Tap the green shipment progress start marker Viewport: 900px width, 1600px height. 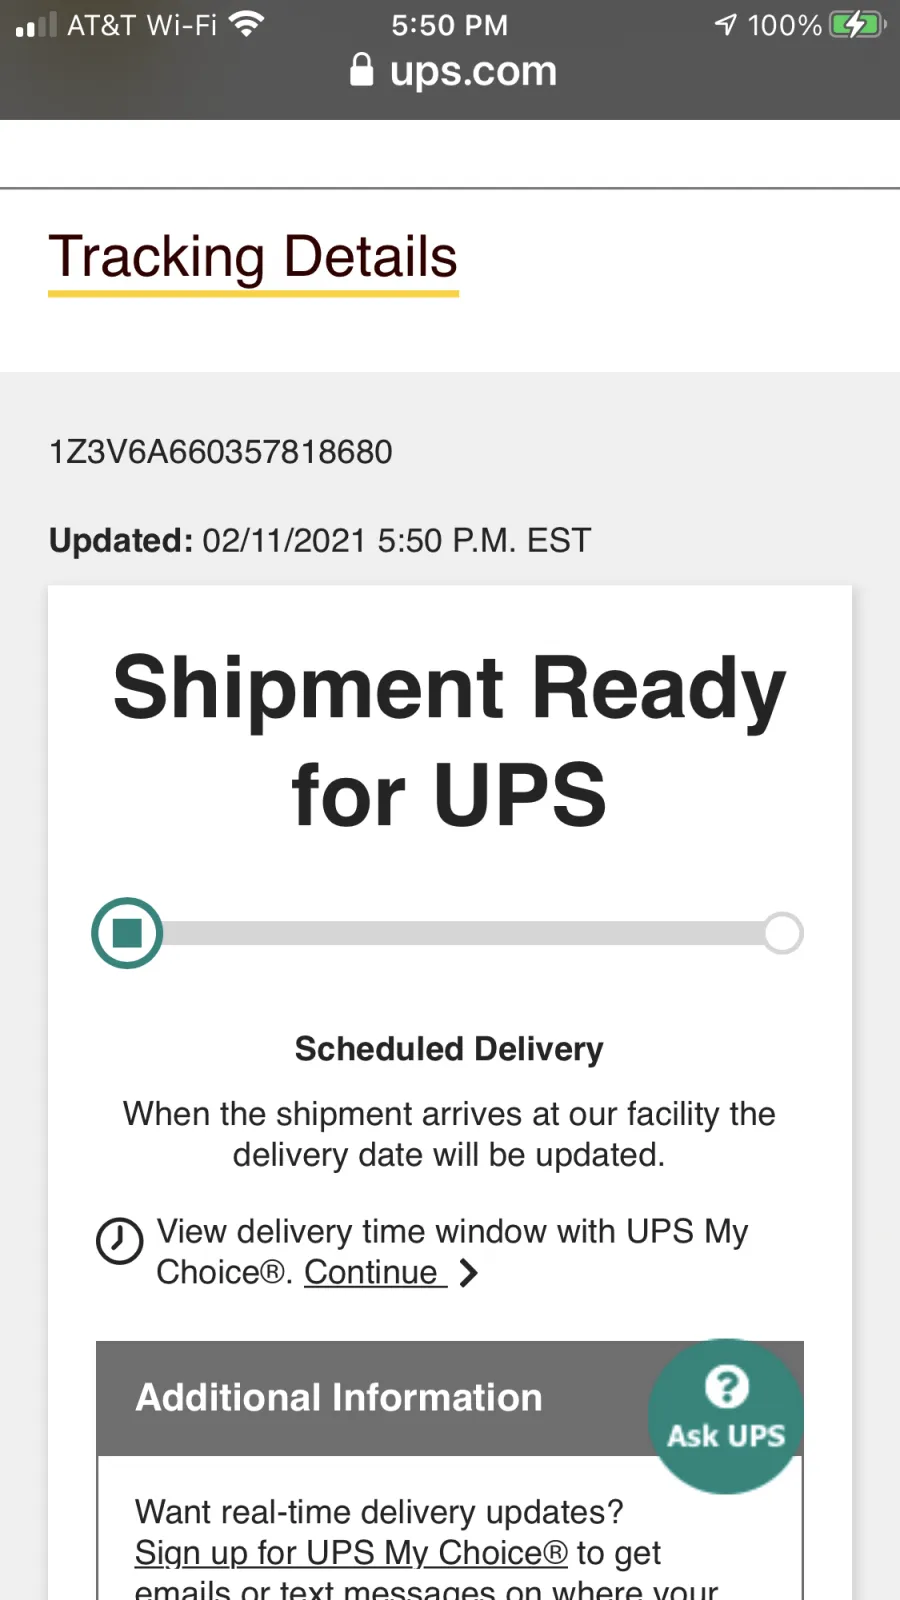[127, 933]
